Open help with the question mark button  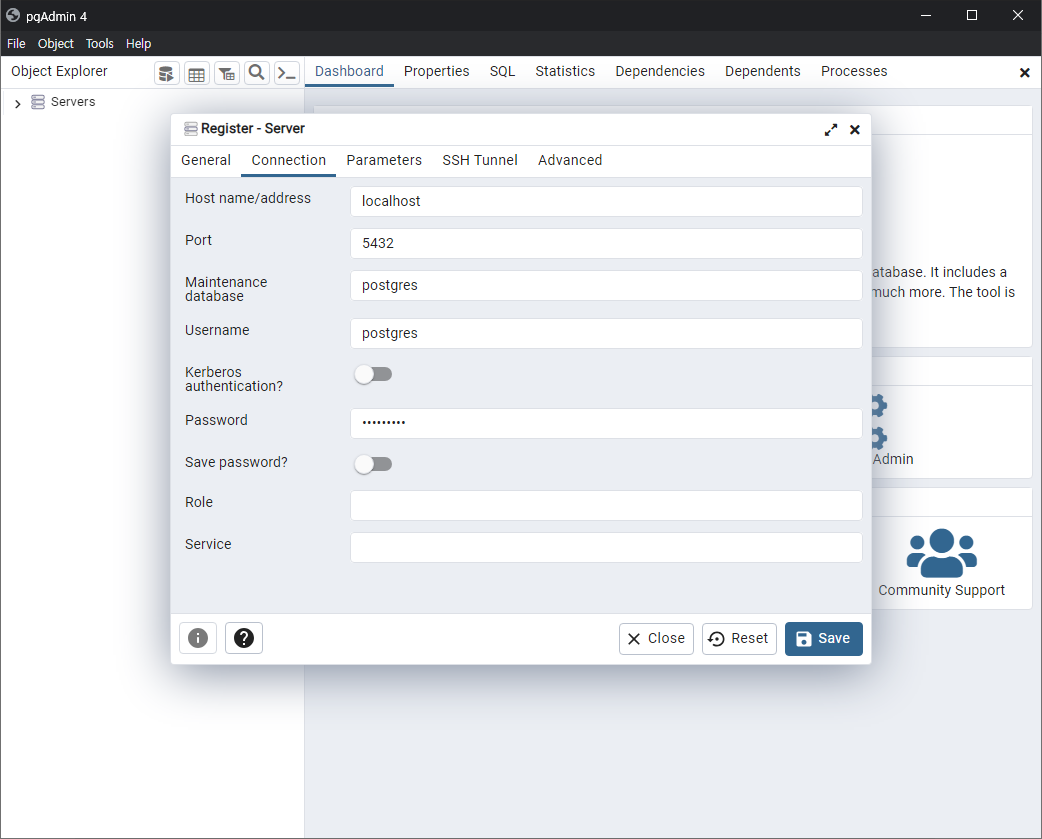point(244,638)
